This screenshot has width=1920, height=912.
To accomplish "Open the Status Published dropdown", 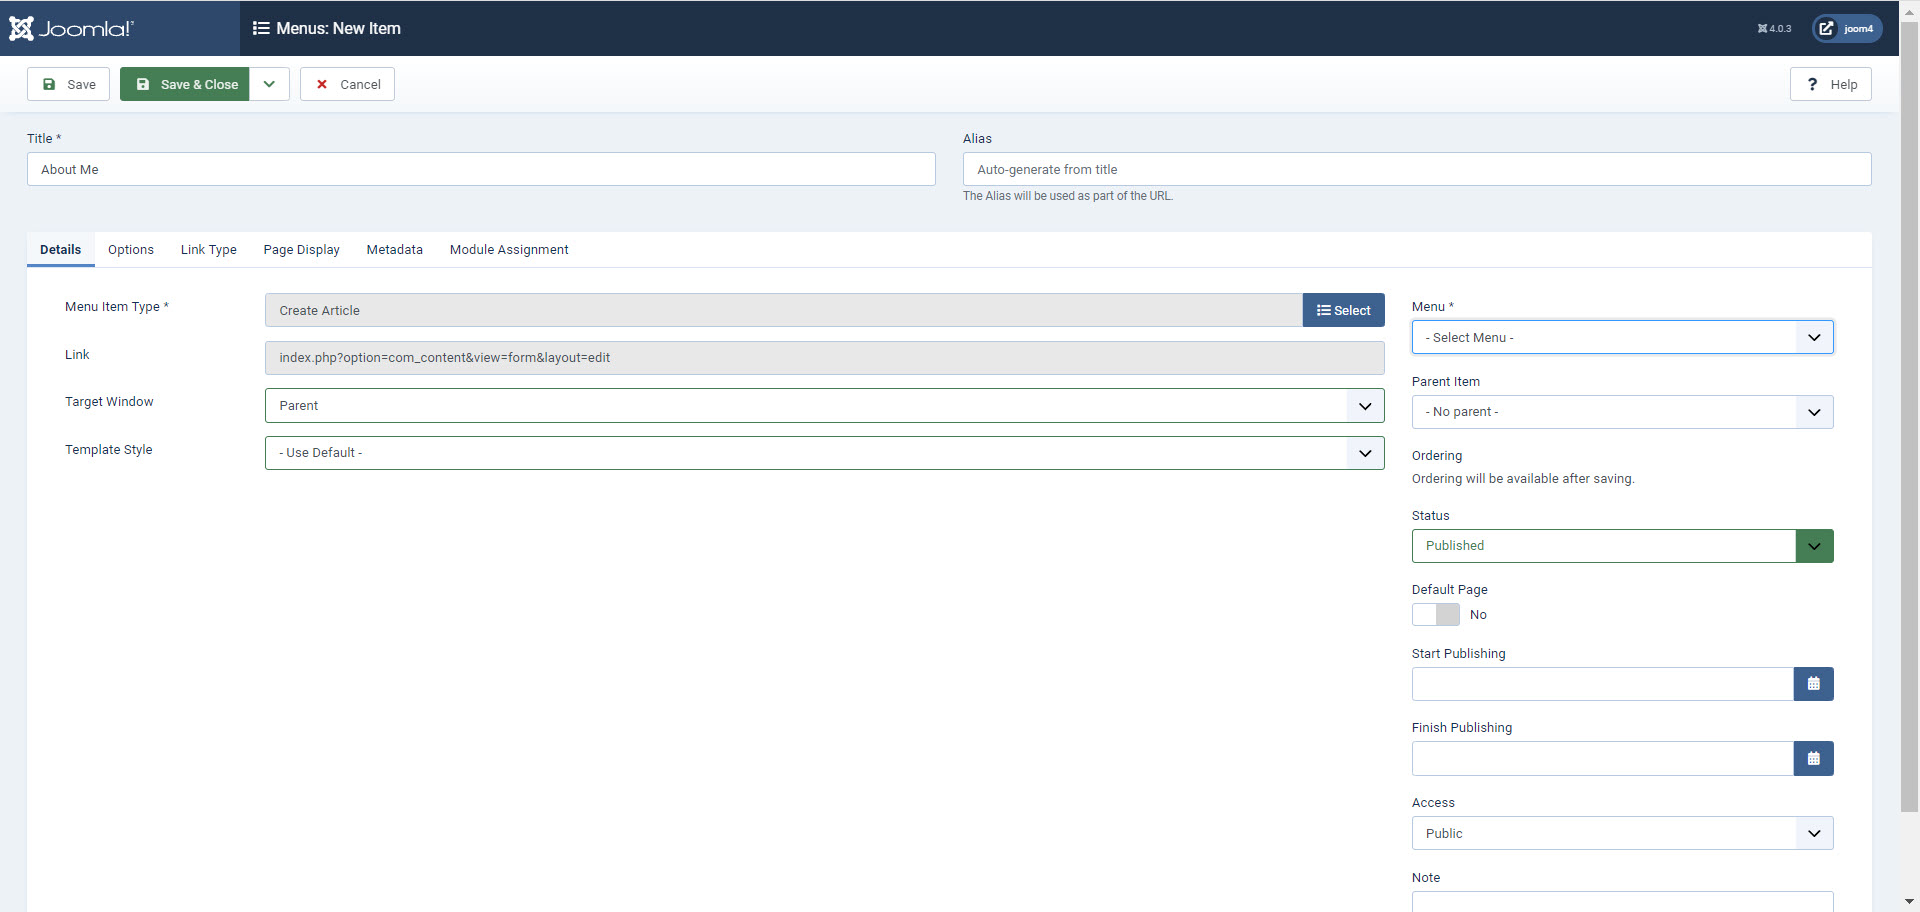I will 1621,546.
